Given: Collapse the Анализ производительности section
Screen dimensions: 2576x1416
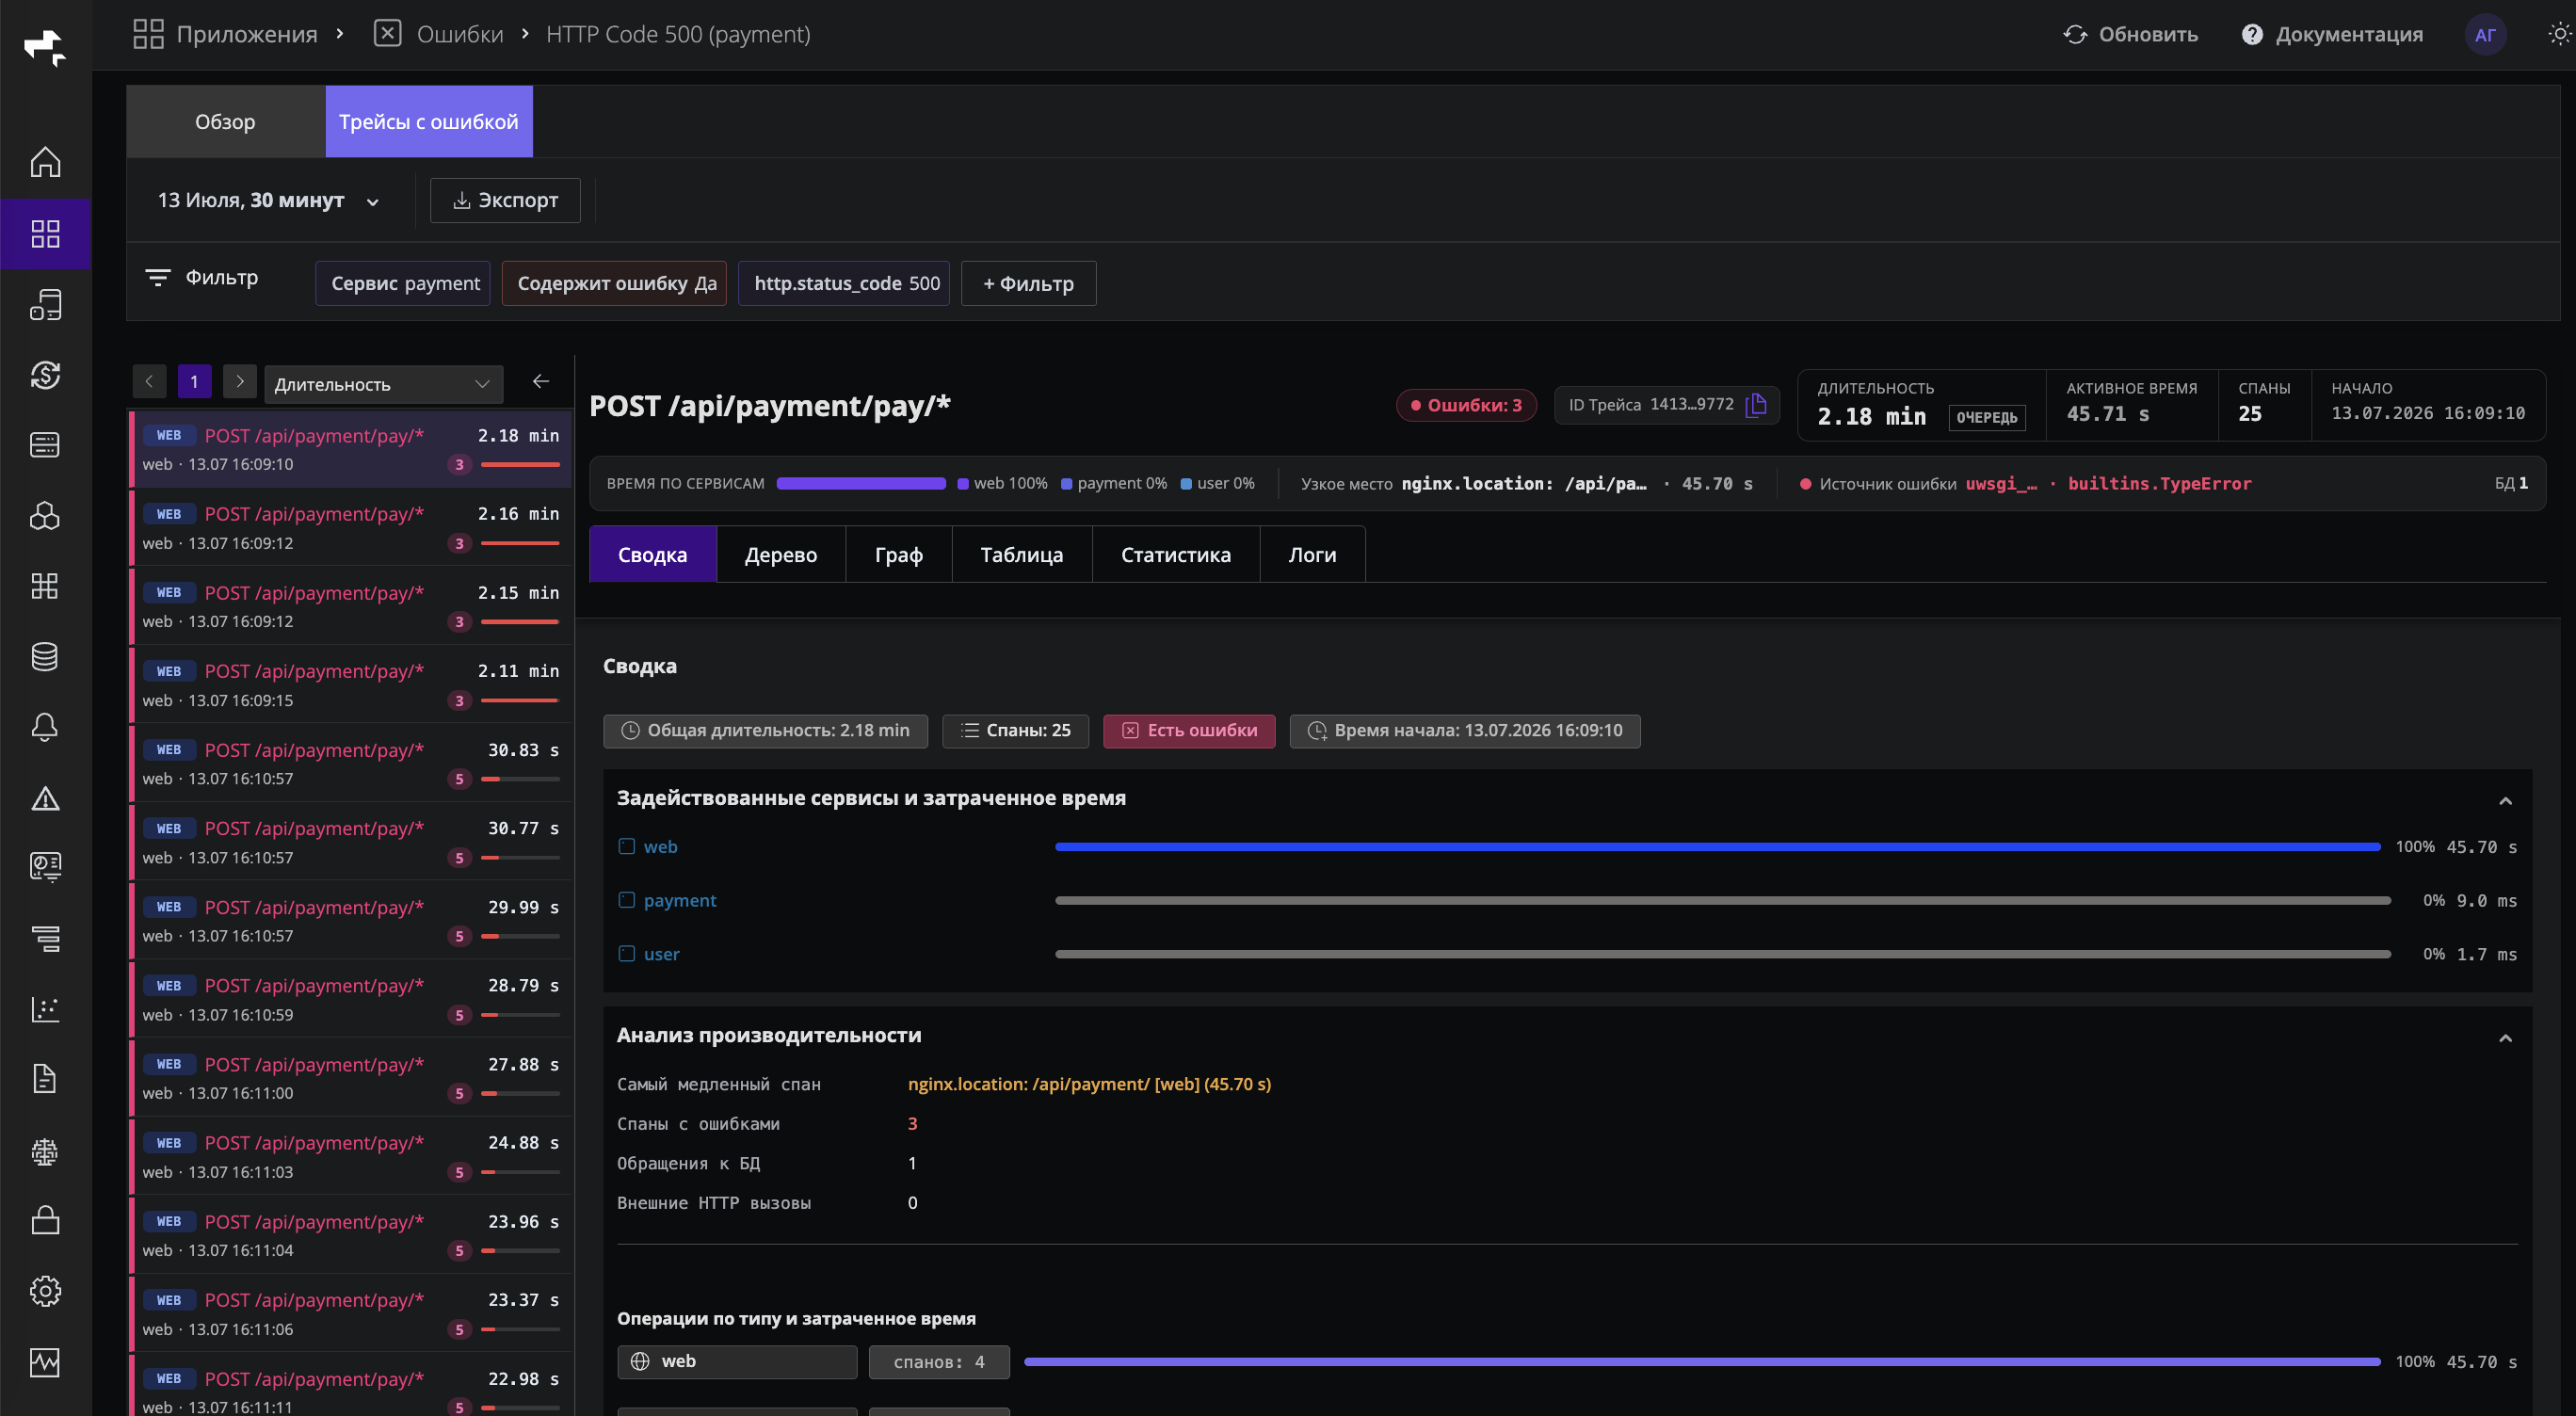Looking at the screenshot, I should pyautogui.click(x=2505, y=1038).
